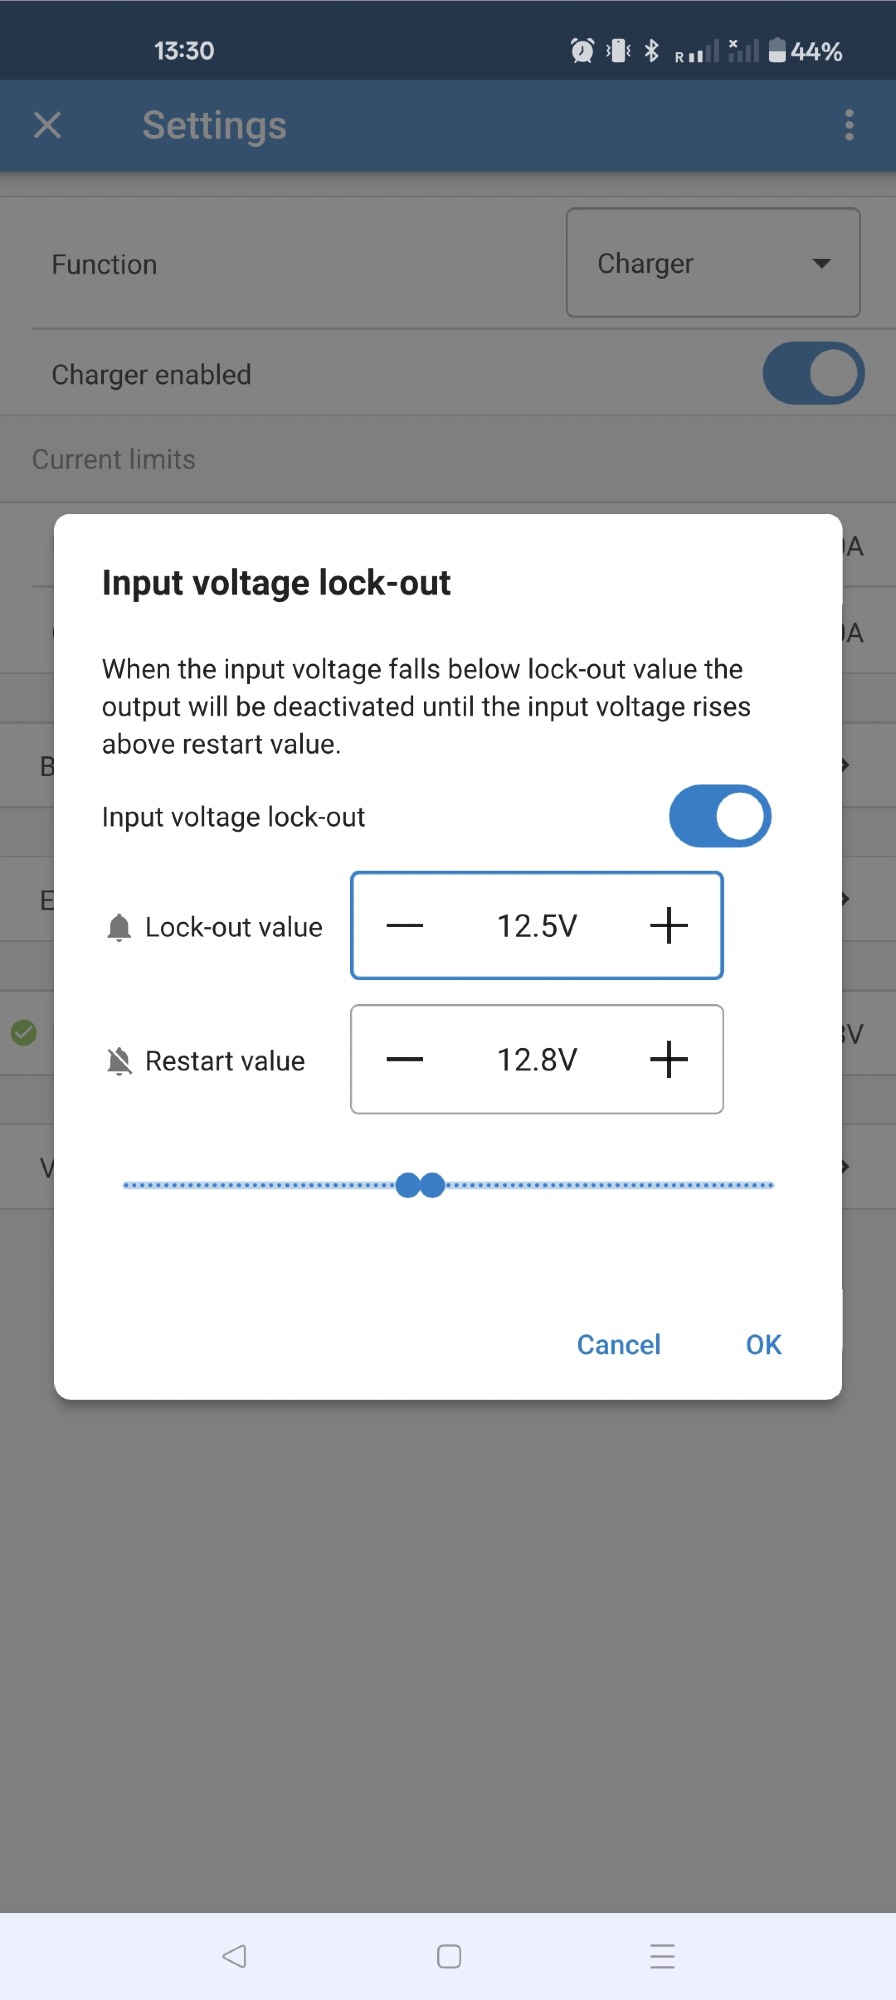Increase the lock-out value with plus
The image size is (896, 2000).
pyautogui.click(x=668, y=926)
